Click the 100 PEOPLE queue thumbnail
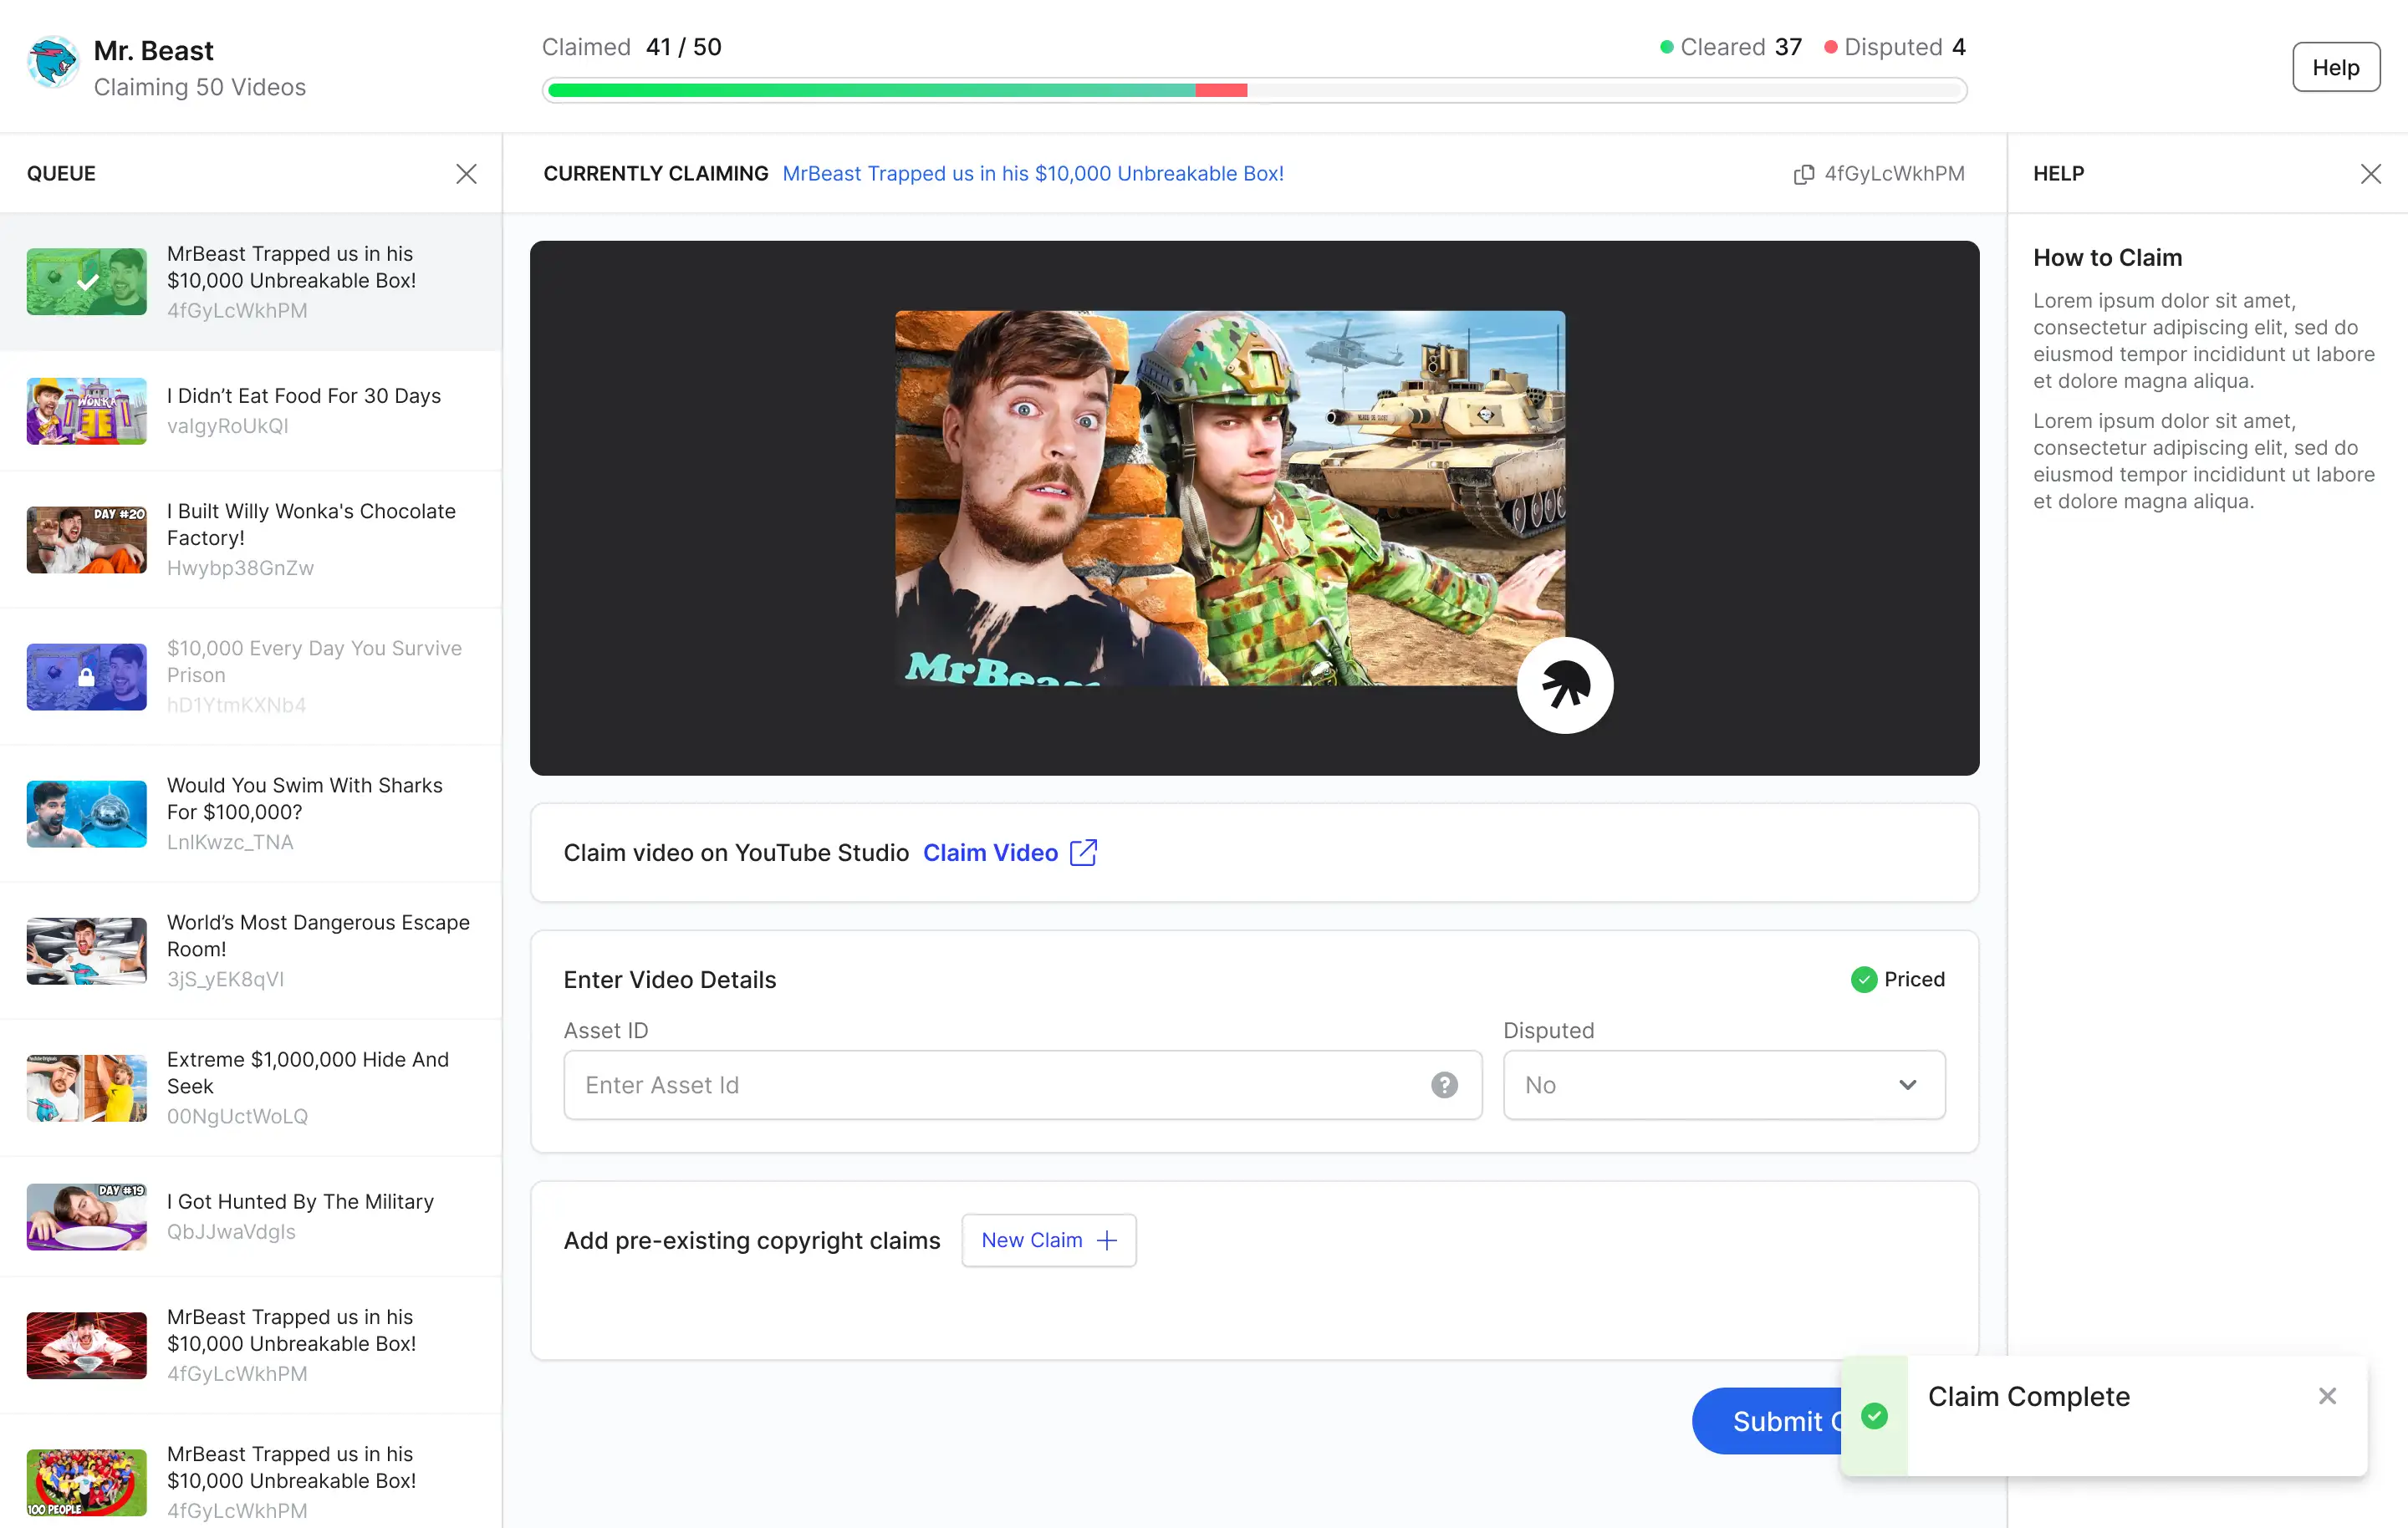 coord(86,1482)
